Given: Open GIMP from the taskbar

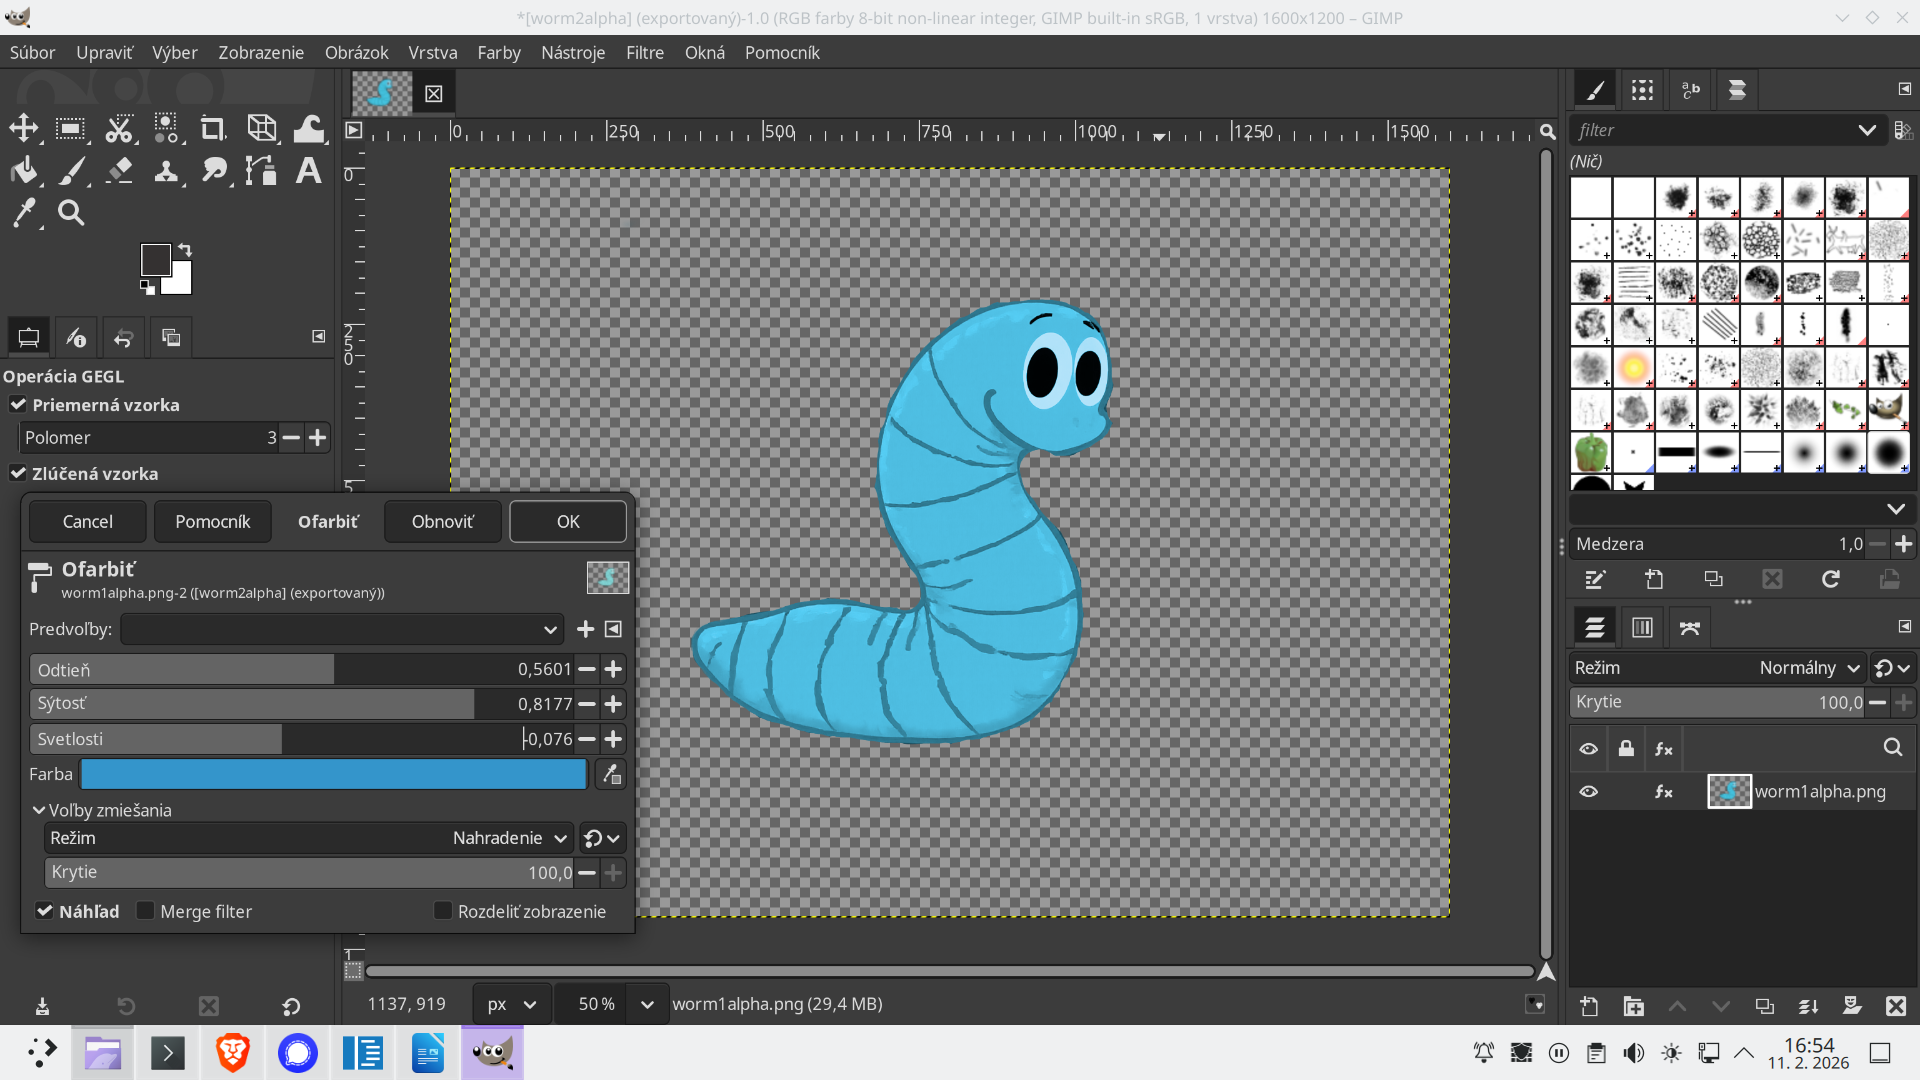Looking at the screenshot, I should pyautogui.click(x=491, y=1052).
